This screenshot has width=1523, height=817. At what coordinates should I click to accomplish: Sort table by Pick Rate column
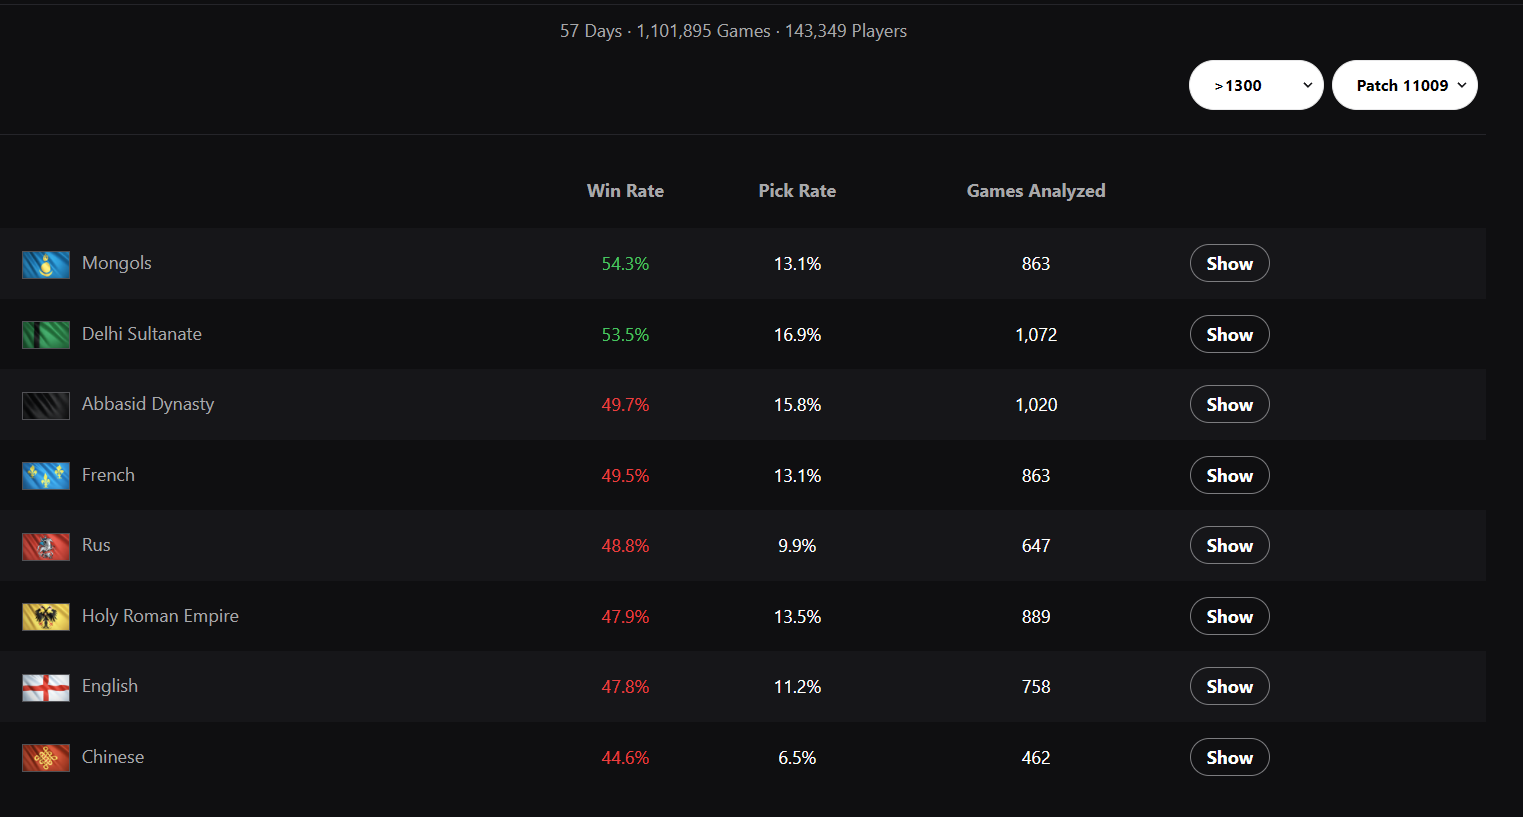[797, 191]
